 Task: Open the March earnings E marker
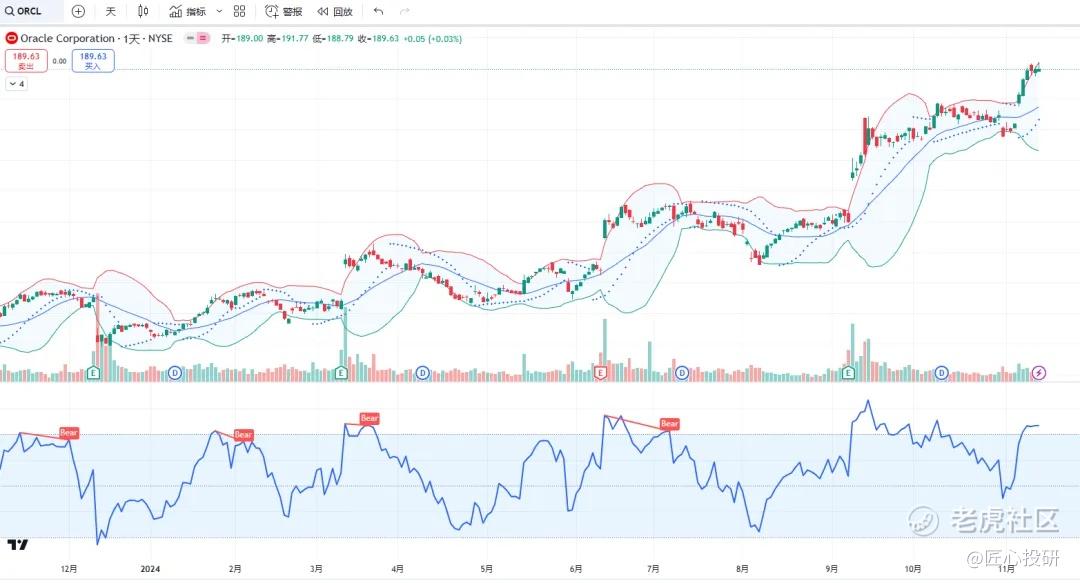click(341, 373)
